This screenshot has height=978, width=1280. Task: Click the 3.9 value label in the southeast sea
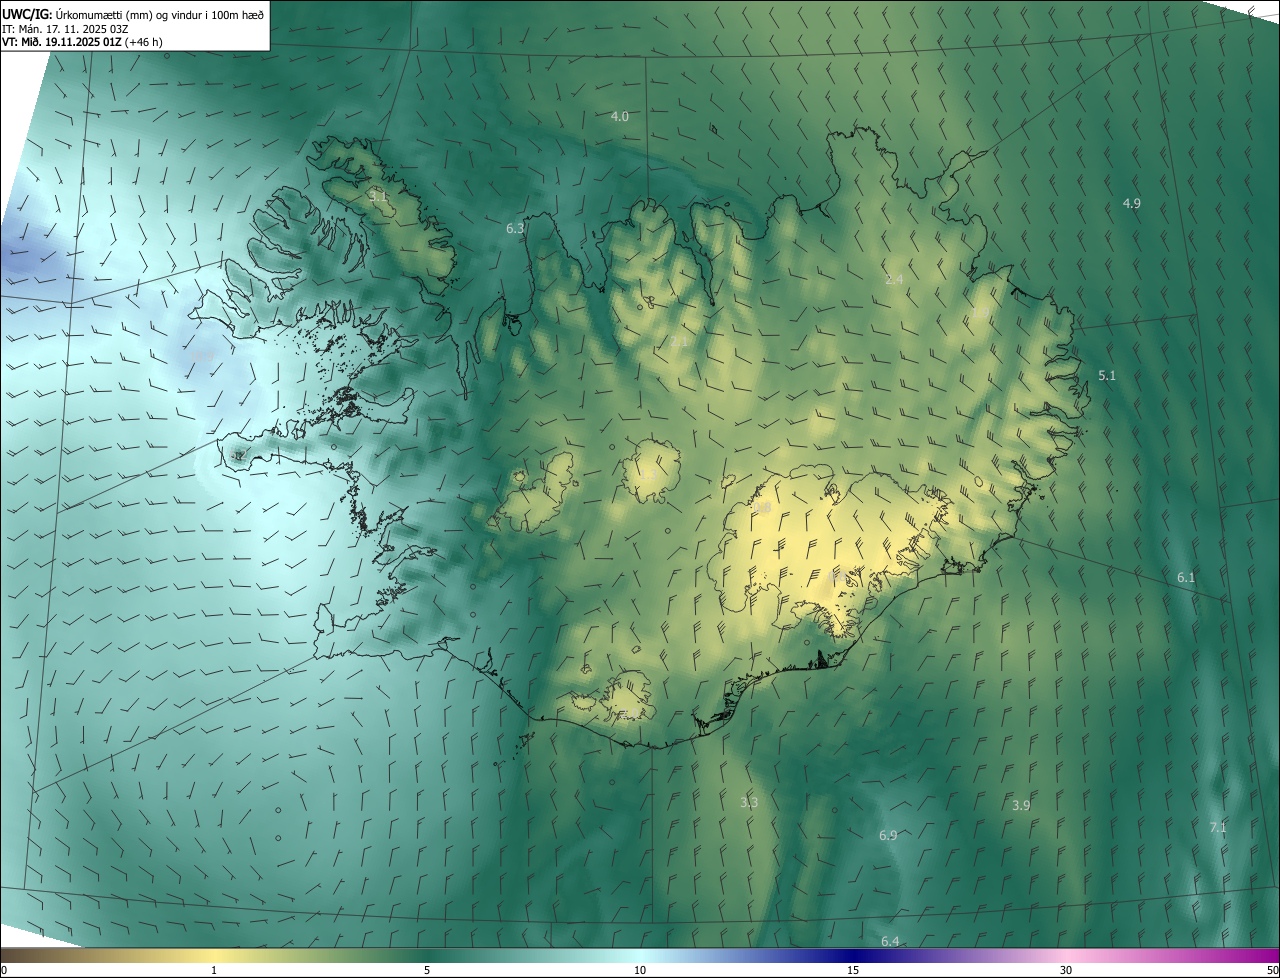click(x=1021, y=805)
